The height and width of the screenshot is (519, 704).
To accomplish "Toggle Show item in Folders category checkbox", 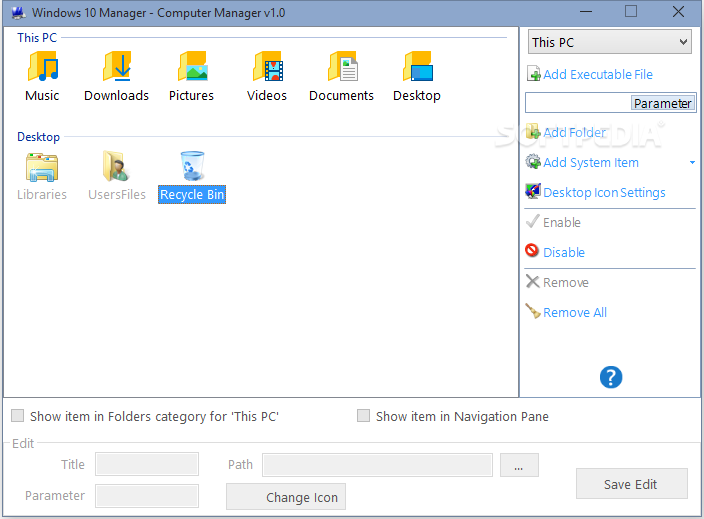I will (x=18, y=415).
